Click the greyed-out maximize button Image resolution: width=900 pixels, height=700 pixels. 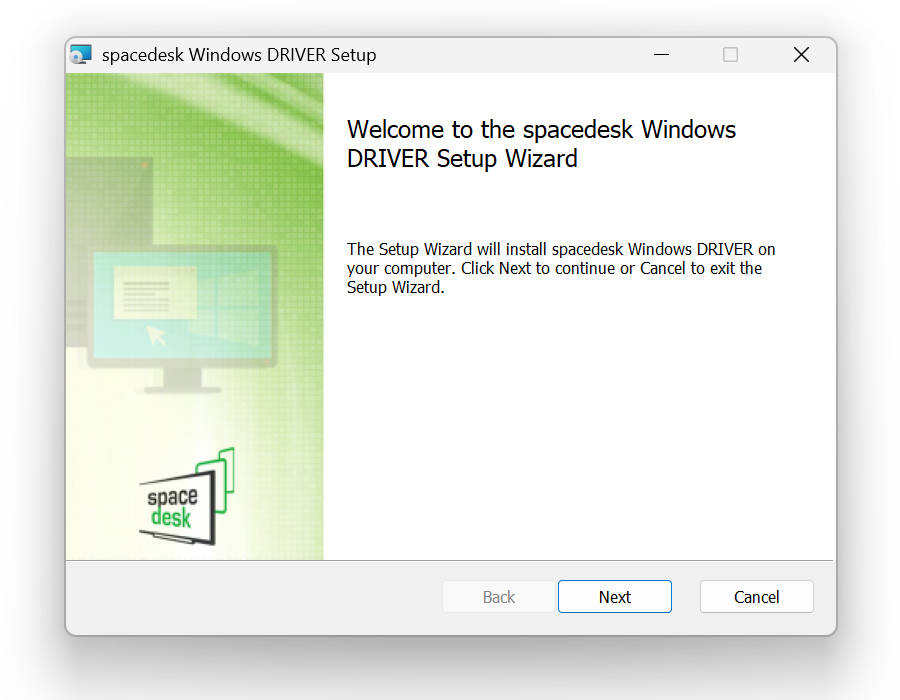point(730,55)
